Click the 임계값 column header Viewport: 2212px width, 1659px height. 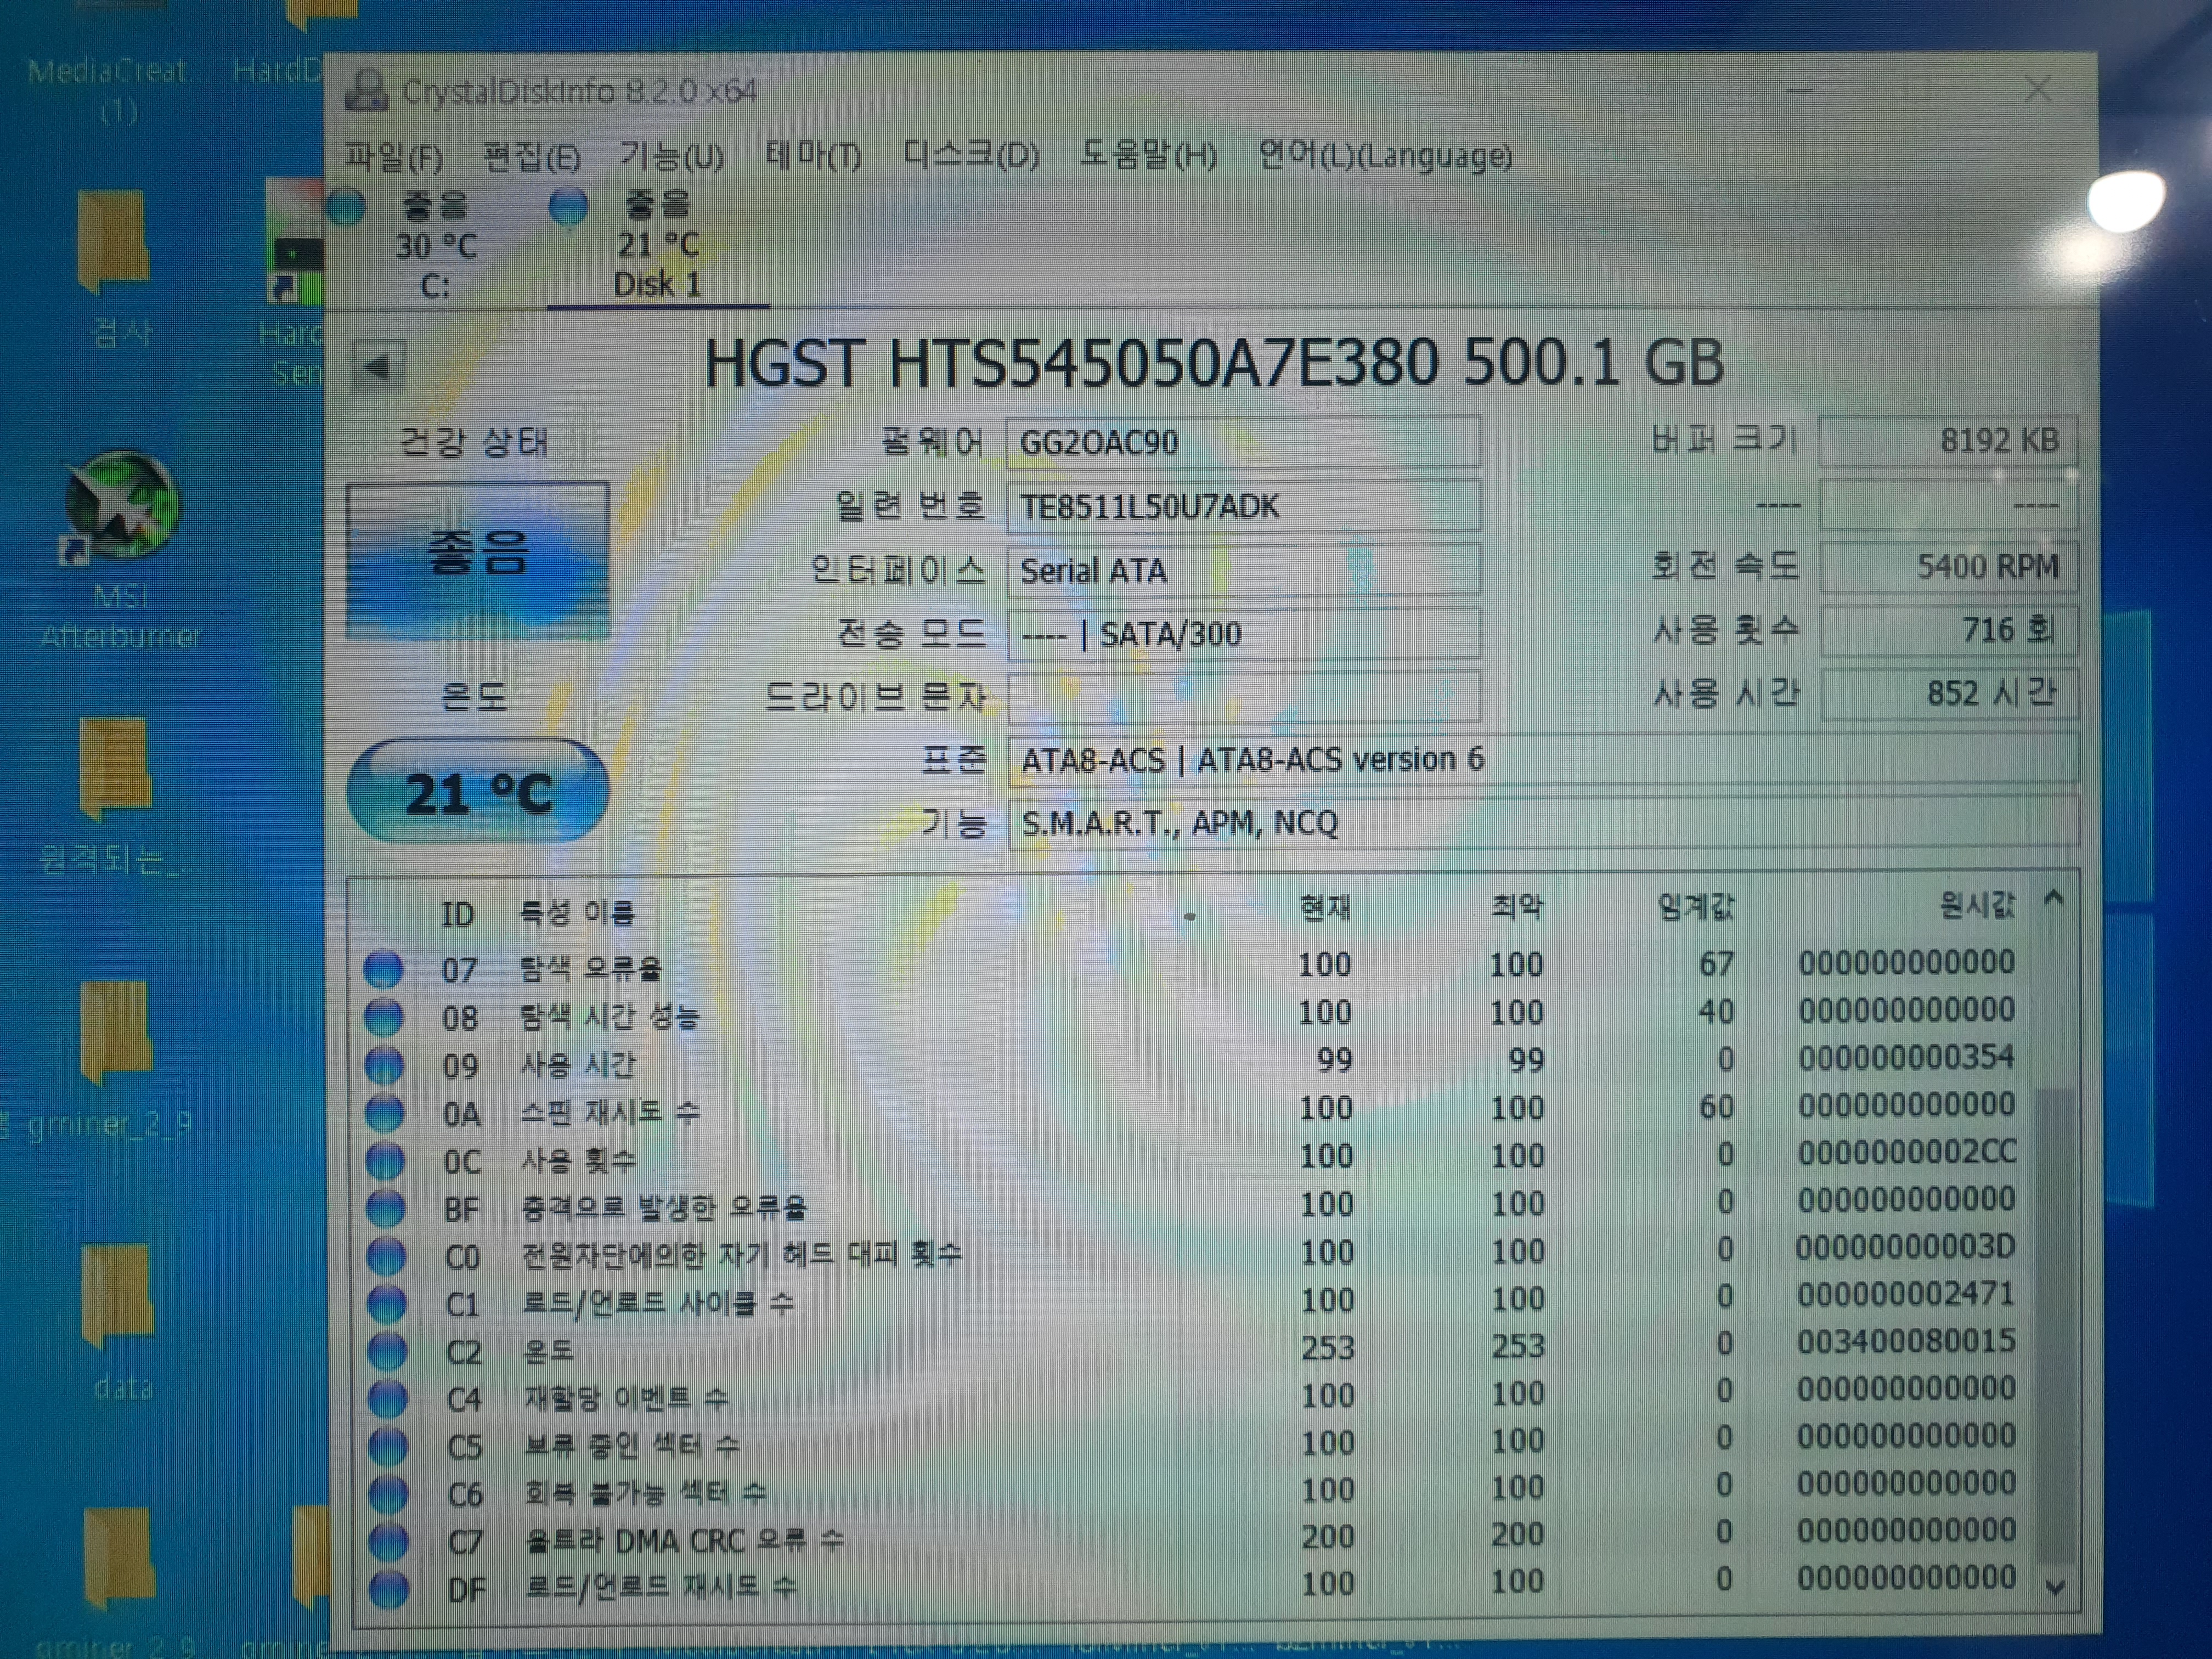[1695, 908]
